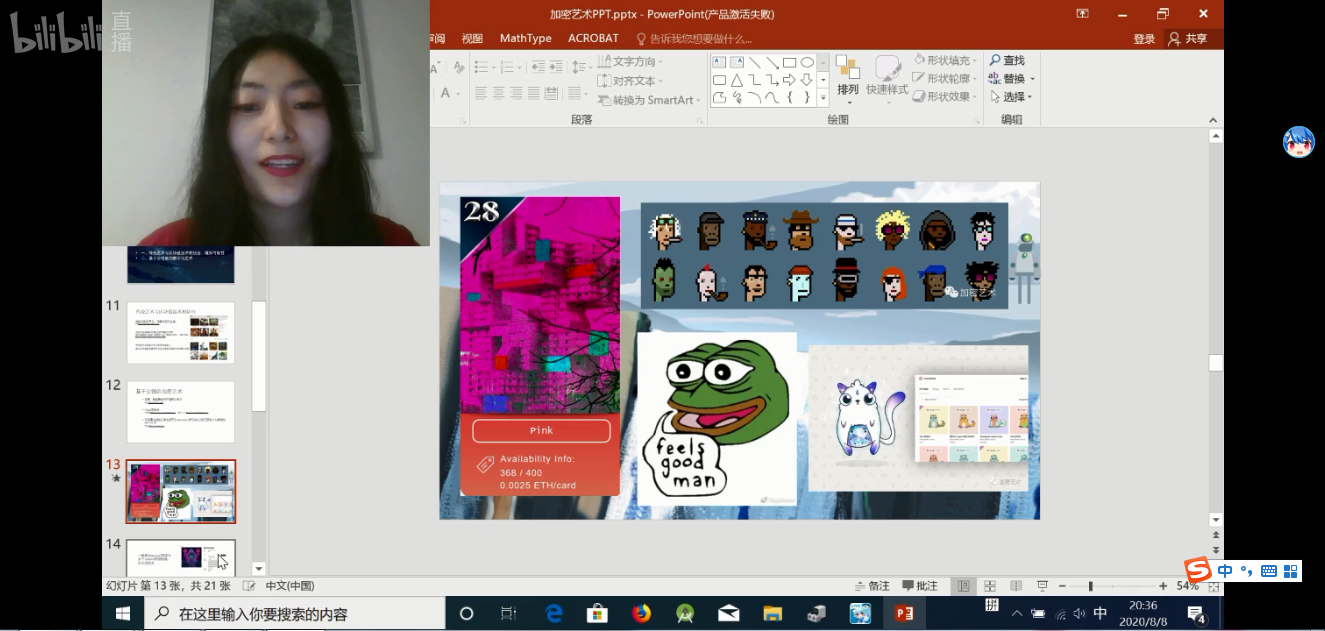Image resolution: width=1325 pixels, height=631 pixels.
Task: Open Firefox from taskbar
Action: click(641, 613)
